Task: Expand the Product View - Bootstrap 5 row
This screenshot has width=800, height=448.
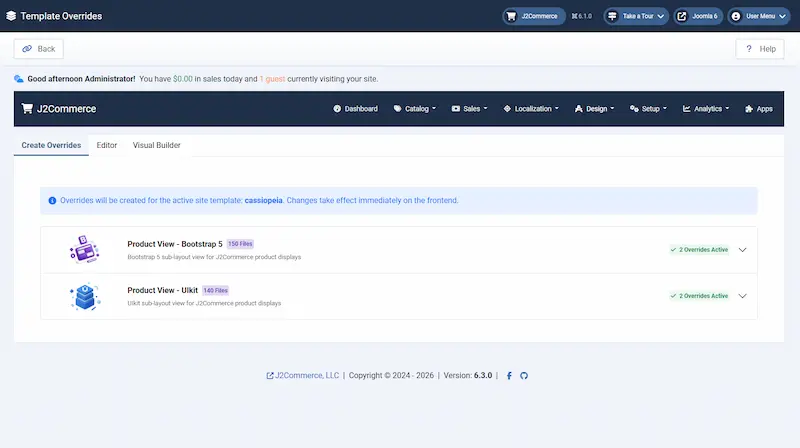Action: tap(742, 250)
